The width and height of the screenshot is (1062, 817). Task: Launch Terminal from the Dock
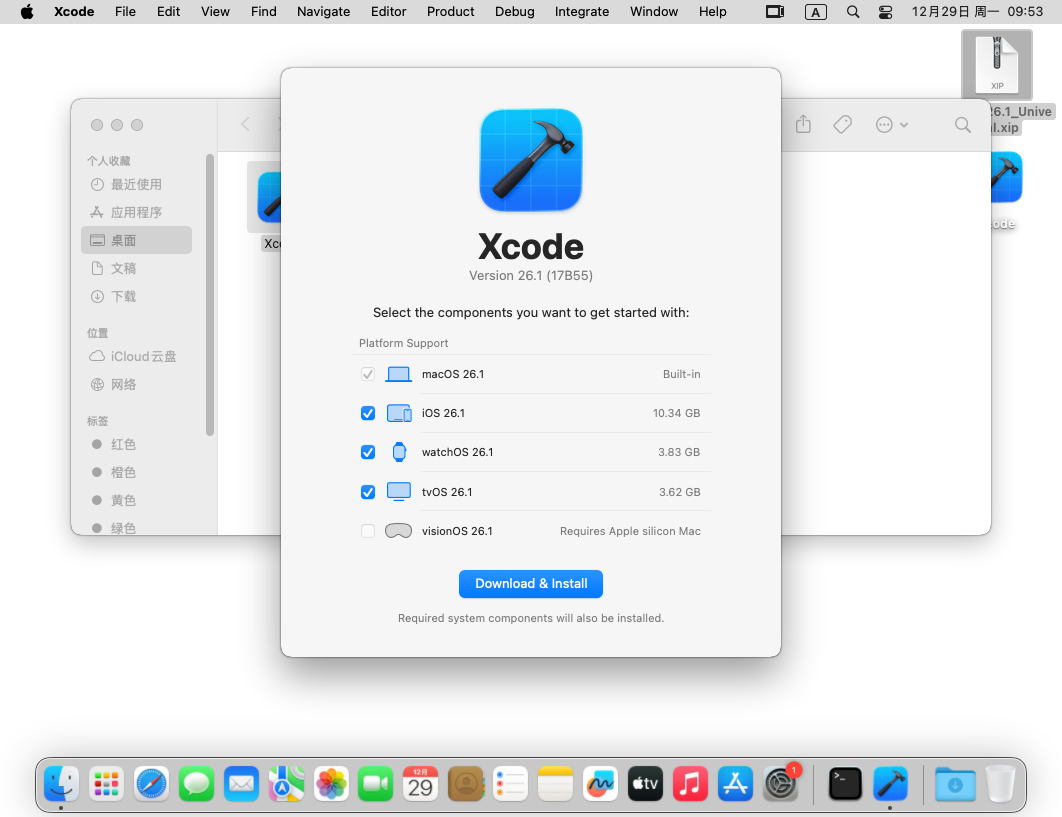pyautogui.click(x=845, y=784)
